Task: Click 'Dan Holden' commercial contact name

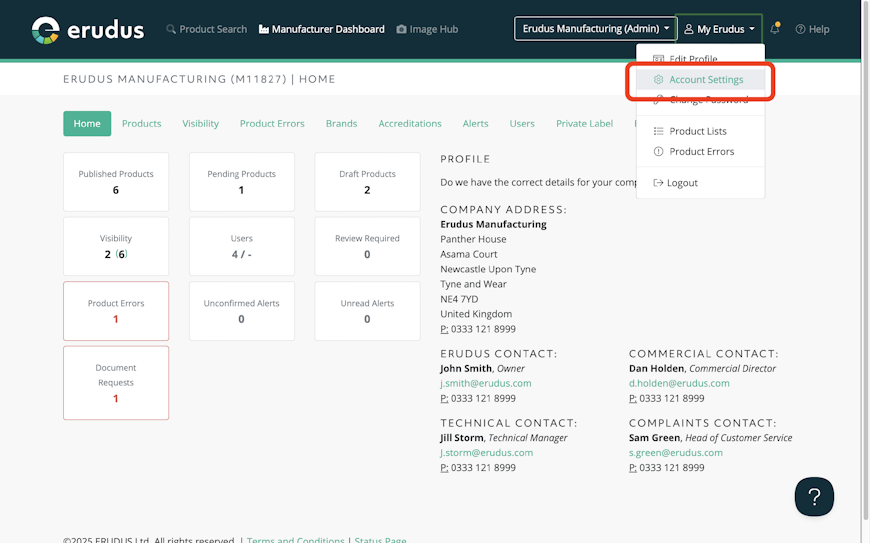Action: (x=656, y=368)
